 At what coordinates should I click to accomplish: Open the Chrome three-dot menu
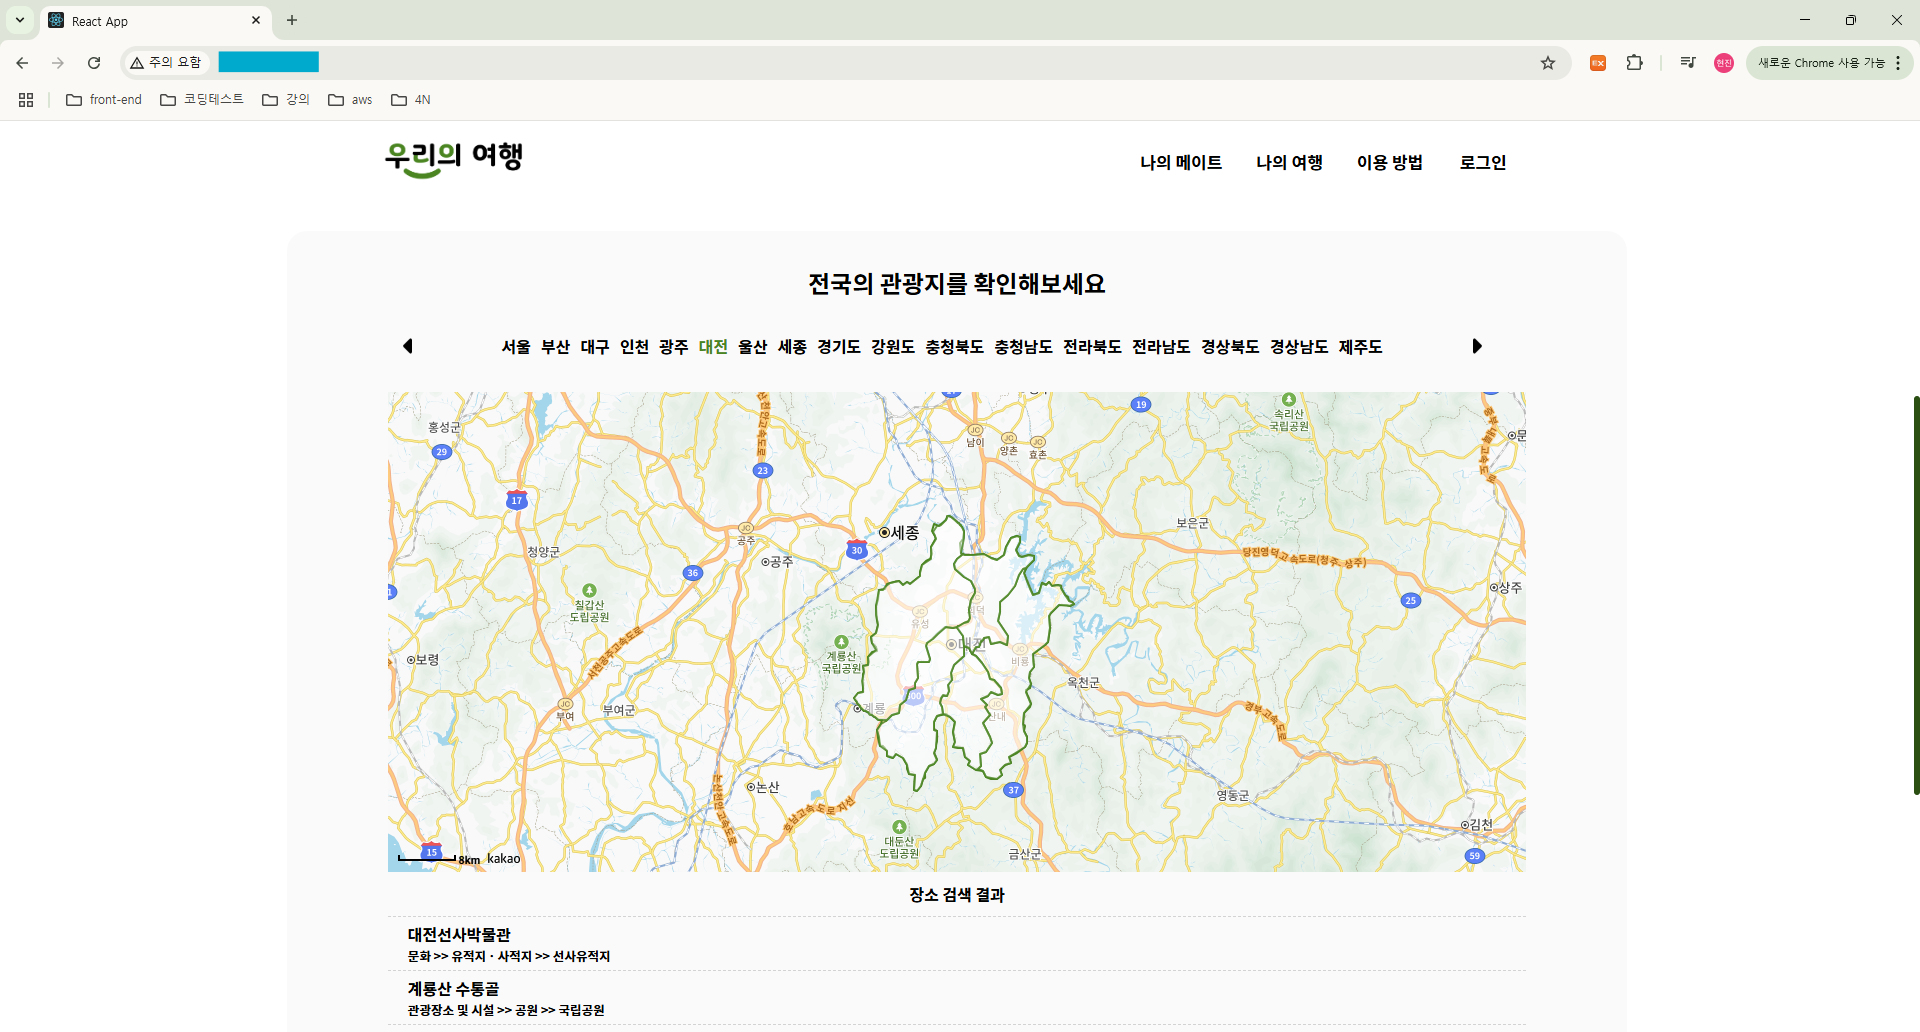tap(1898, 63)
